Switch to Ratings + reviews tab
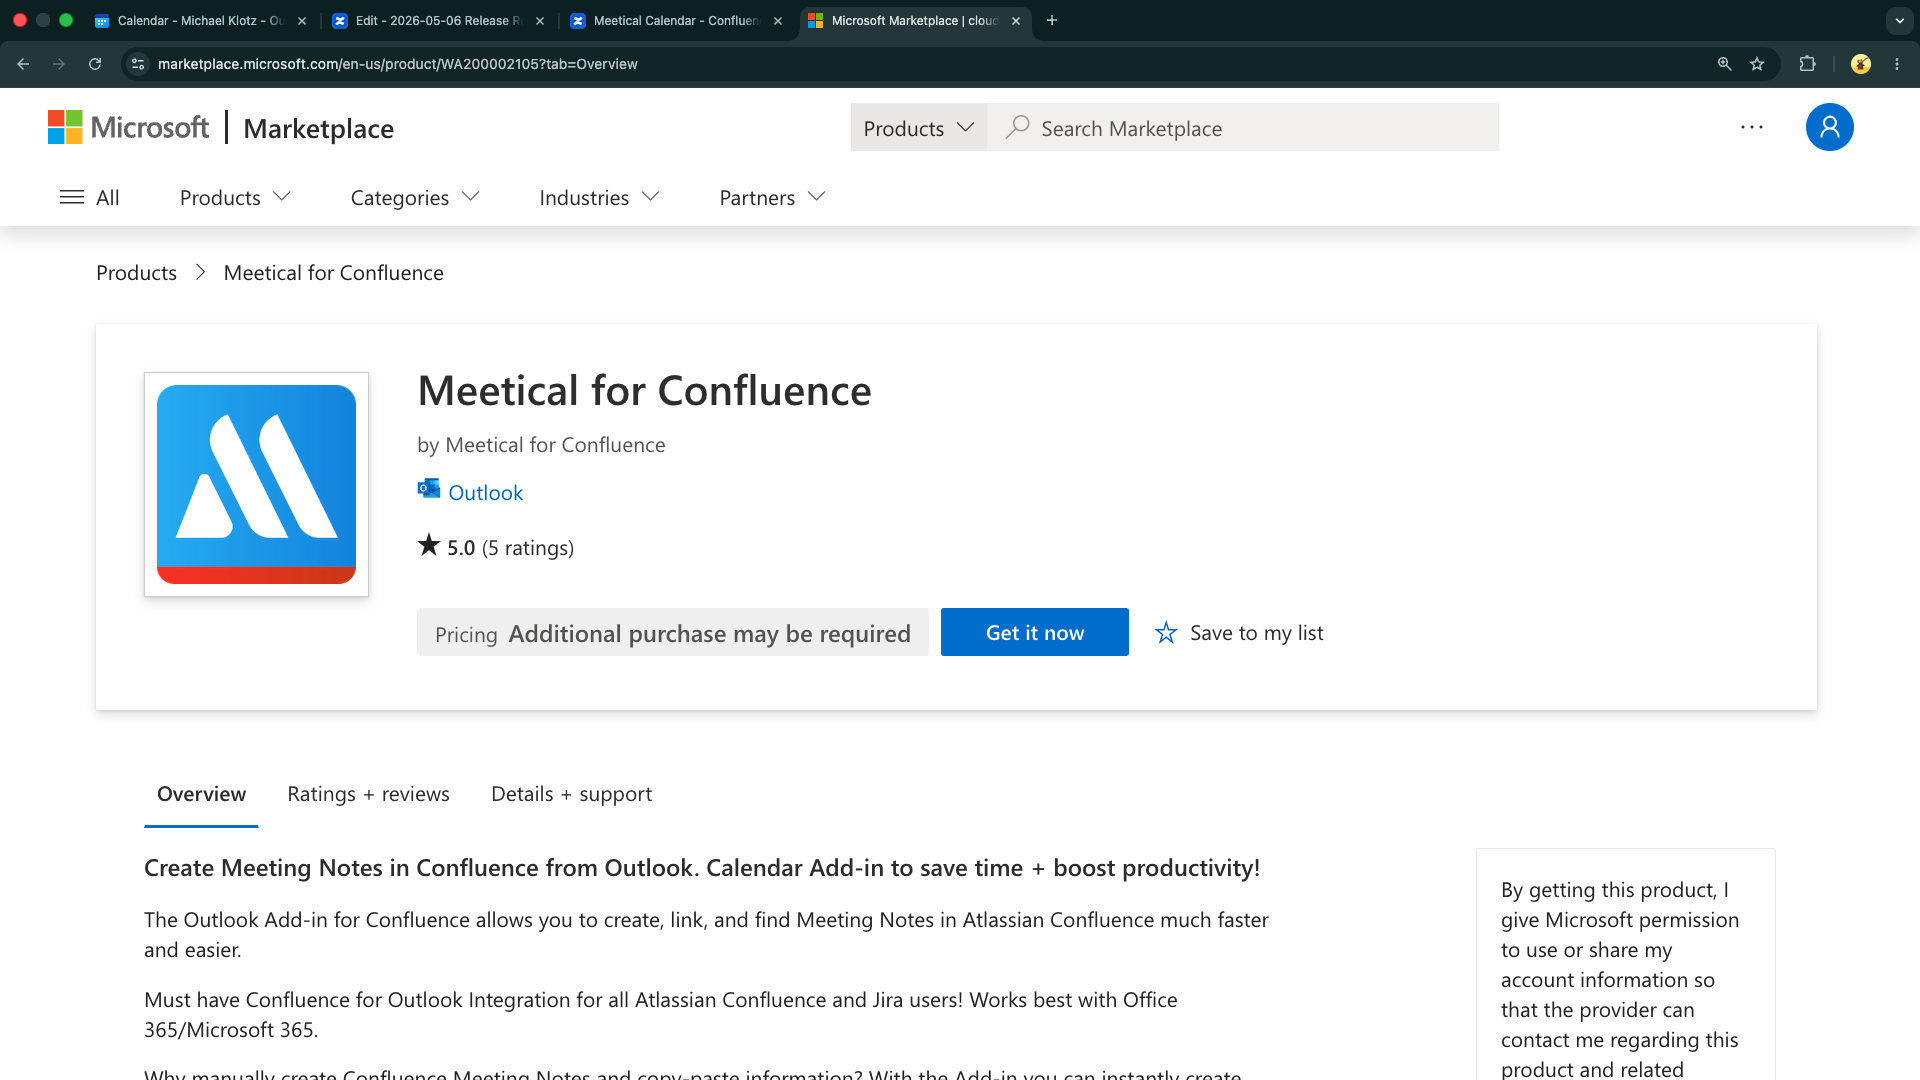1920x1080 pixels. 368,794
